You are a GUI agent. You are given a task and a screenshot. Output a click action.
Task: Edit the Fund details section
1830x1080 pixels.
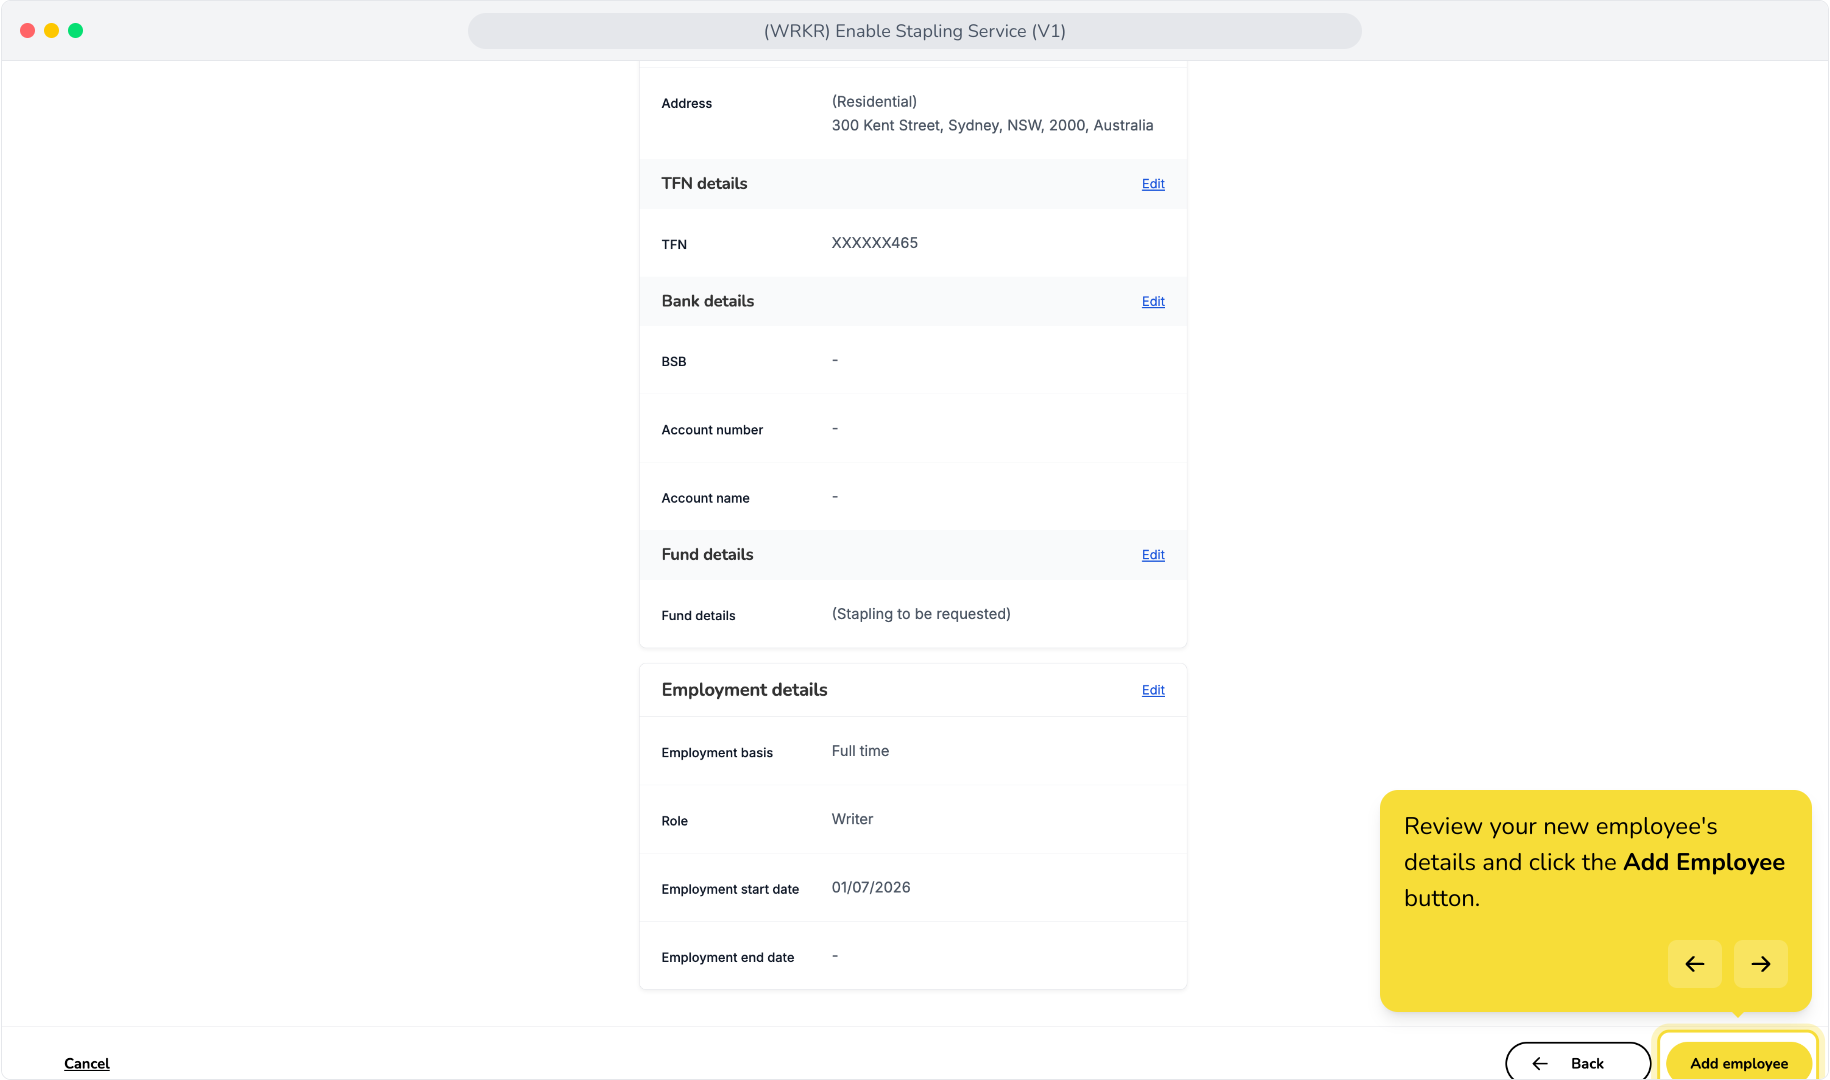(x=1153, y=555)
